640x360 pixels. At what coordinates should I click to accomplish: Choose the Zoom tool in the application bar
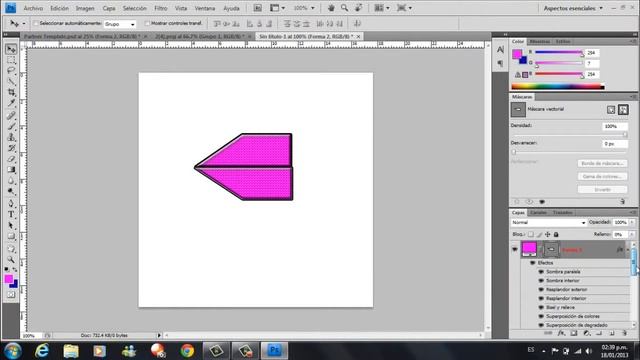point(344,8)
